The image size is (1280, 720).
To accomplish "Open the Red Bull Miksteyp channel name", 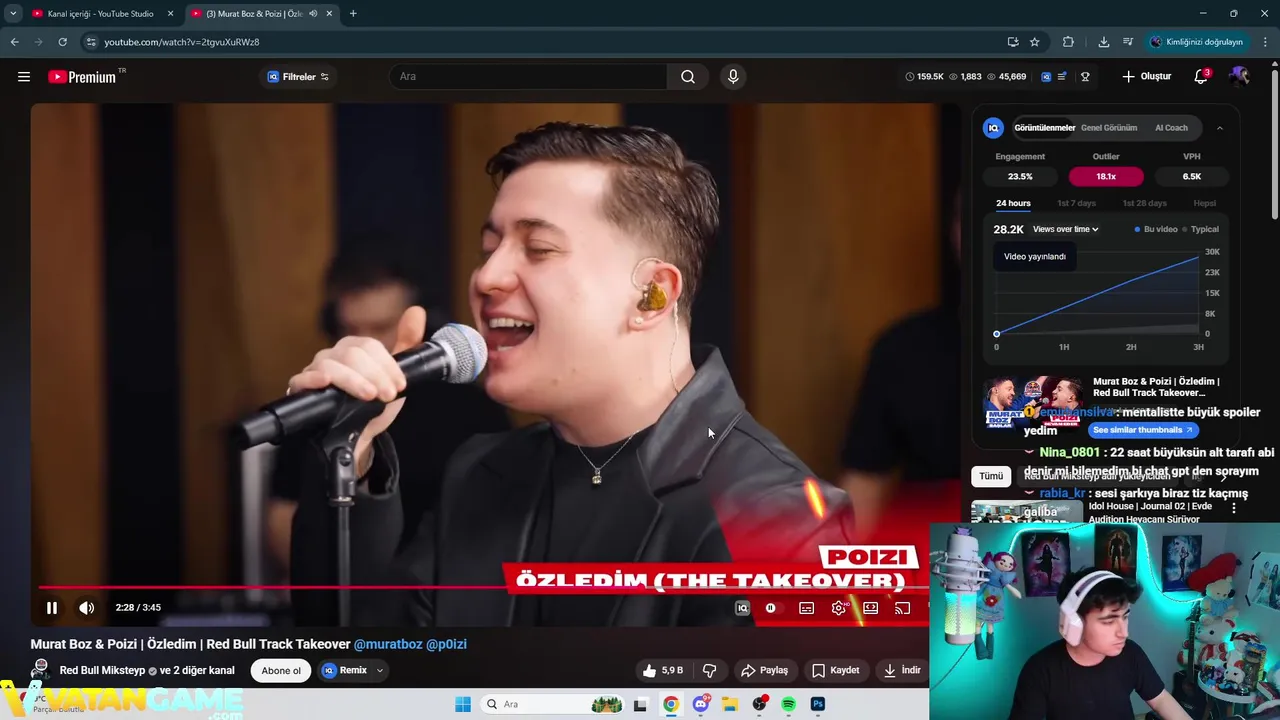I will (102, 670).
